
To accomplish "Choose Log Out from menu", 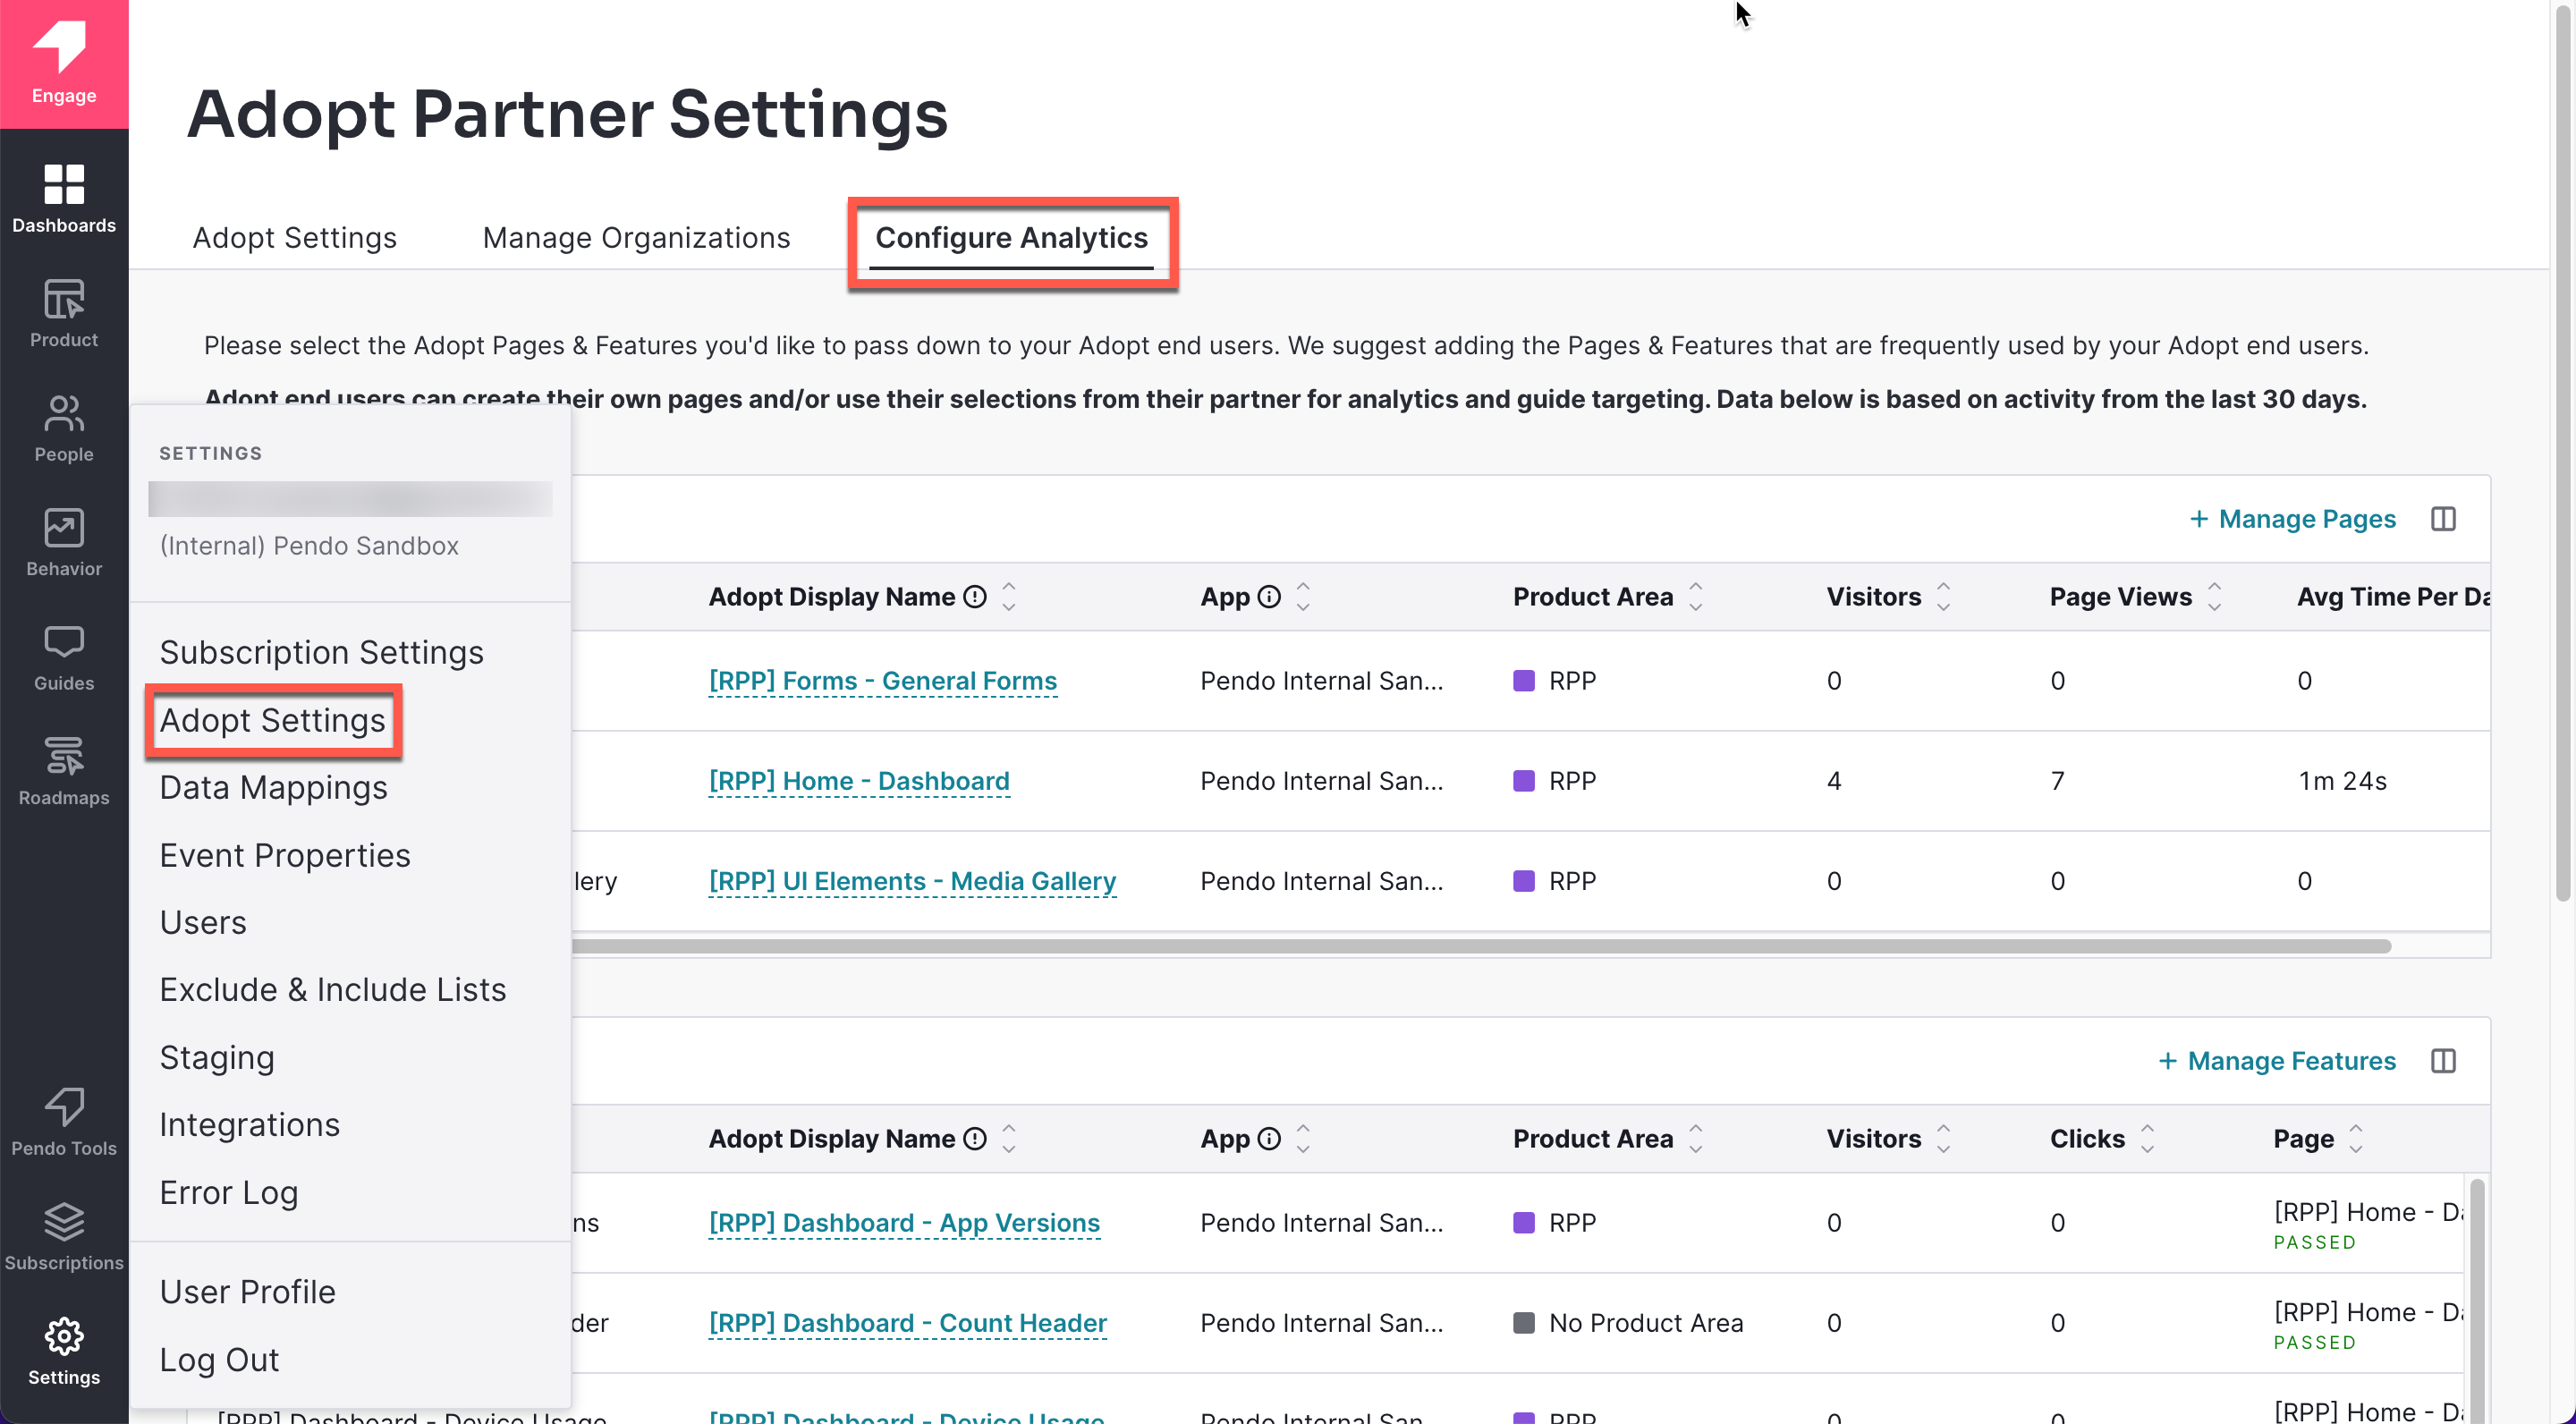I will (219, 1359).
